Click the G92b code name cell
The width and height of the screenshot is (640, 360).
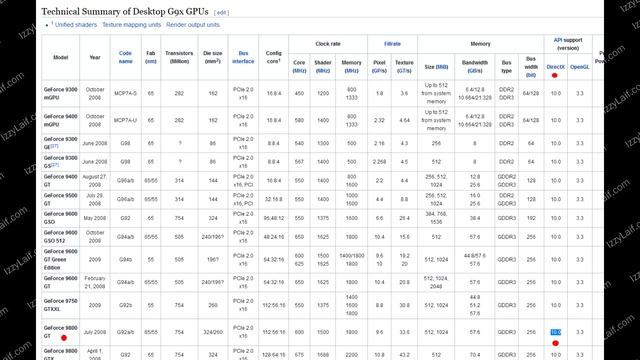pos(125,305)
